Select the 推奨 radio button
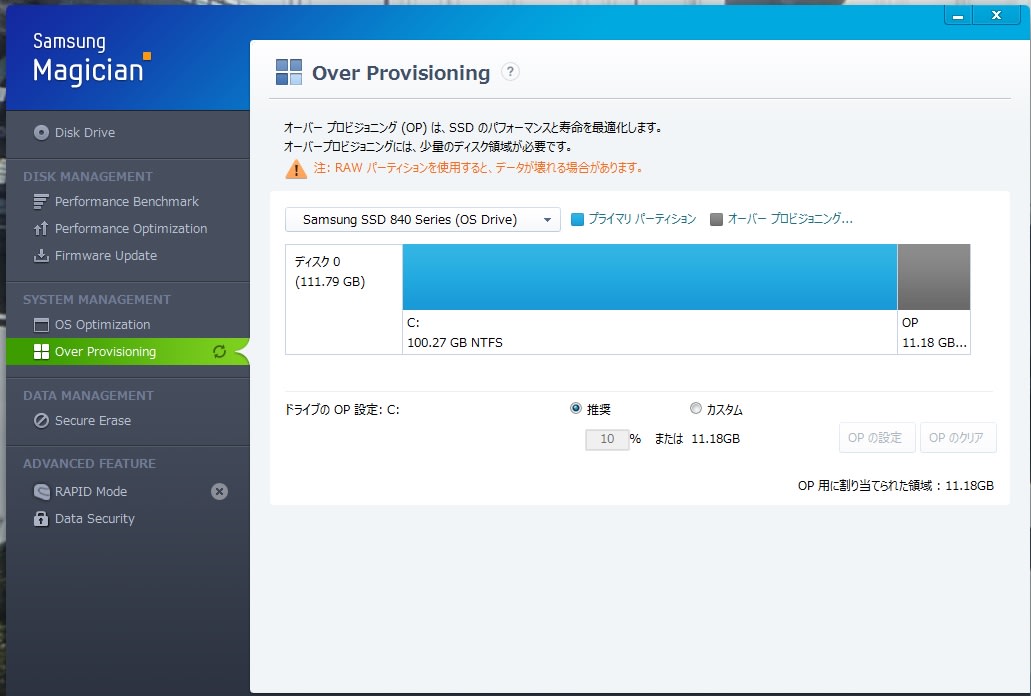 575,409
